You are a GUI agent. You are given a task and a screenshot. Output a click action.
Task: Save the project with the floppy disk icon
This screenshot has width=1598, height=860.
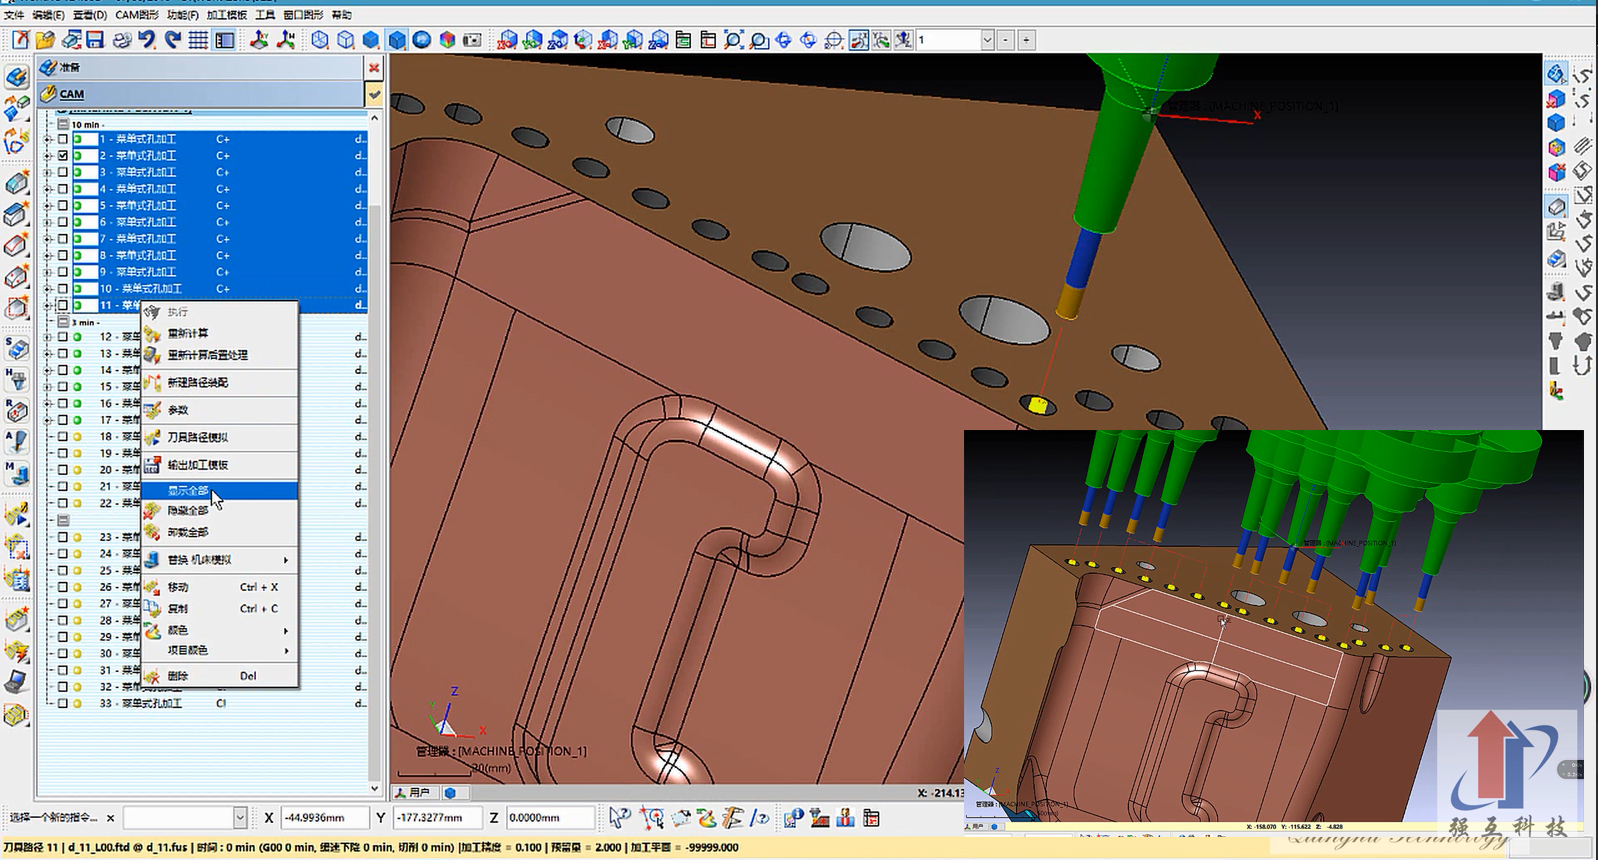(96, 40)
